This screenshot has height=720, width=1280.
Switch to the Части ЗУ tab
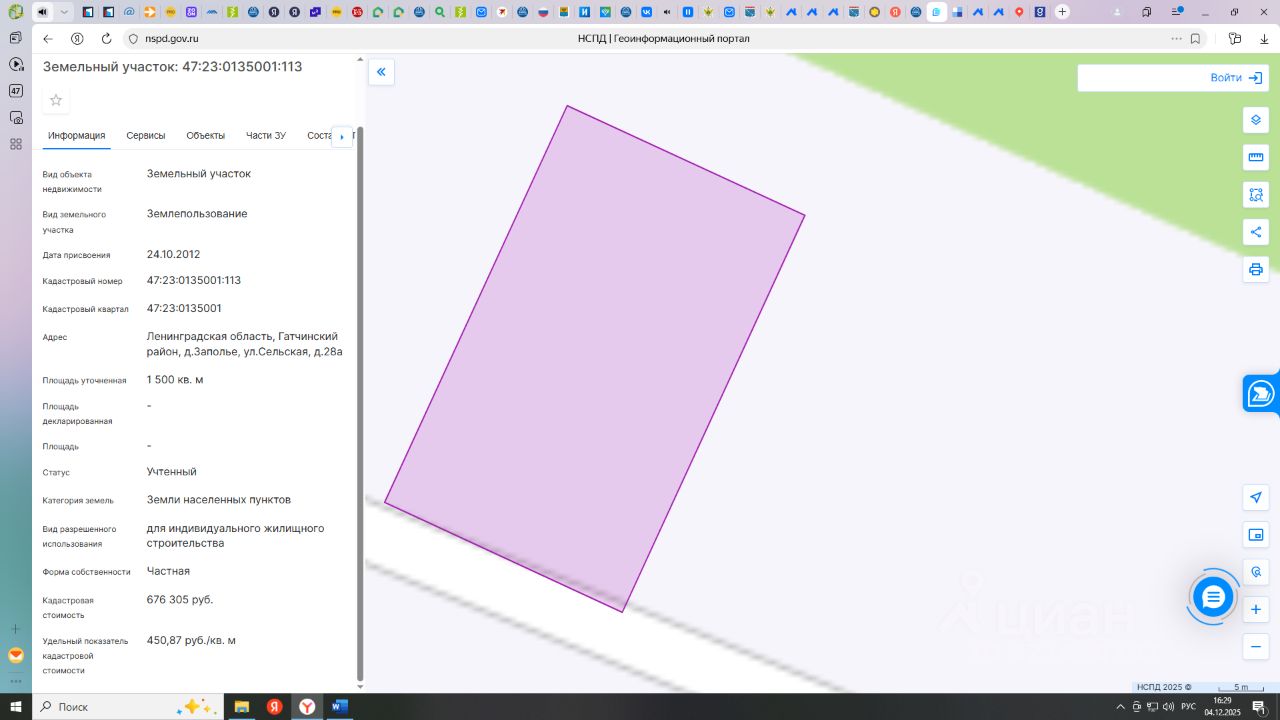click(x=266, y=136)
